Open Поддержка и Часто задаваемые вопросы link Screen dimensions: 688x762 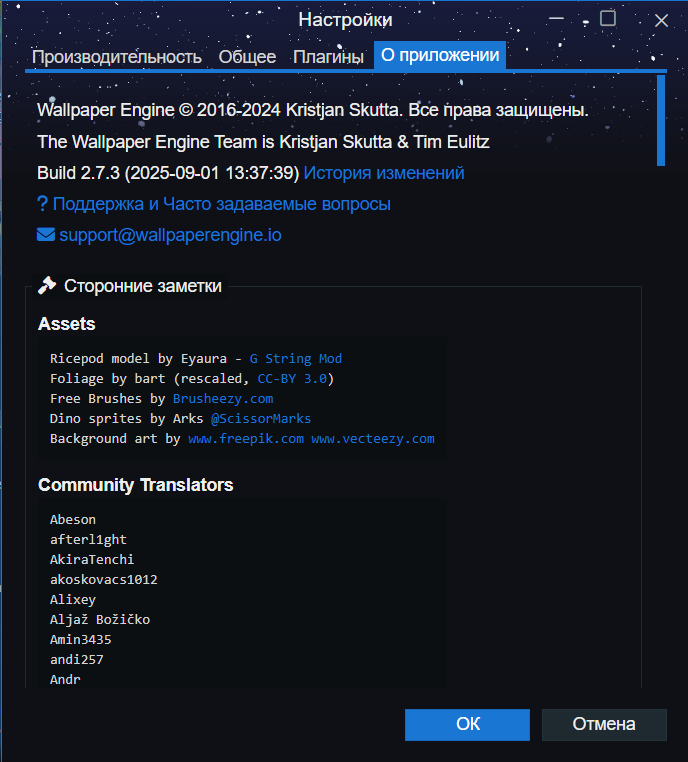222,204
